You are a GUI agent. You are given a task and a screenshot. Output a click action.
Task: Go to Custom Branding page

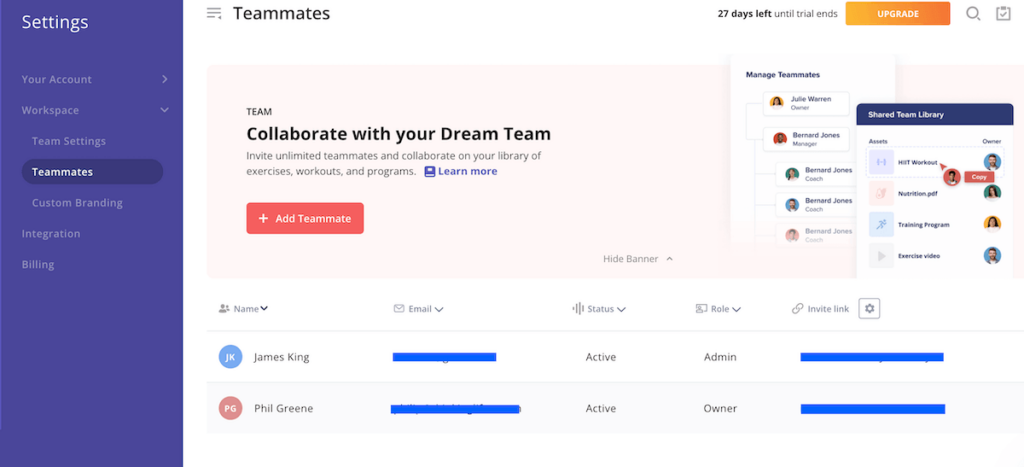click(x=77, y=203)
